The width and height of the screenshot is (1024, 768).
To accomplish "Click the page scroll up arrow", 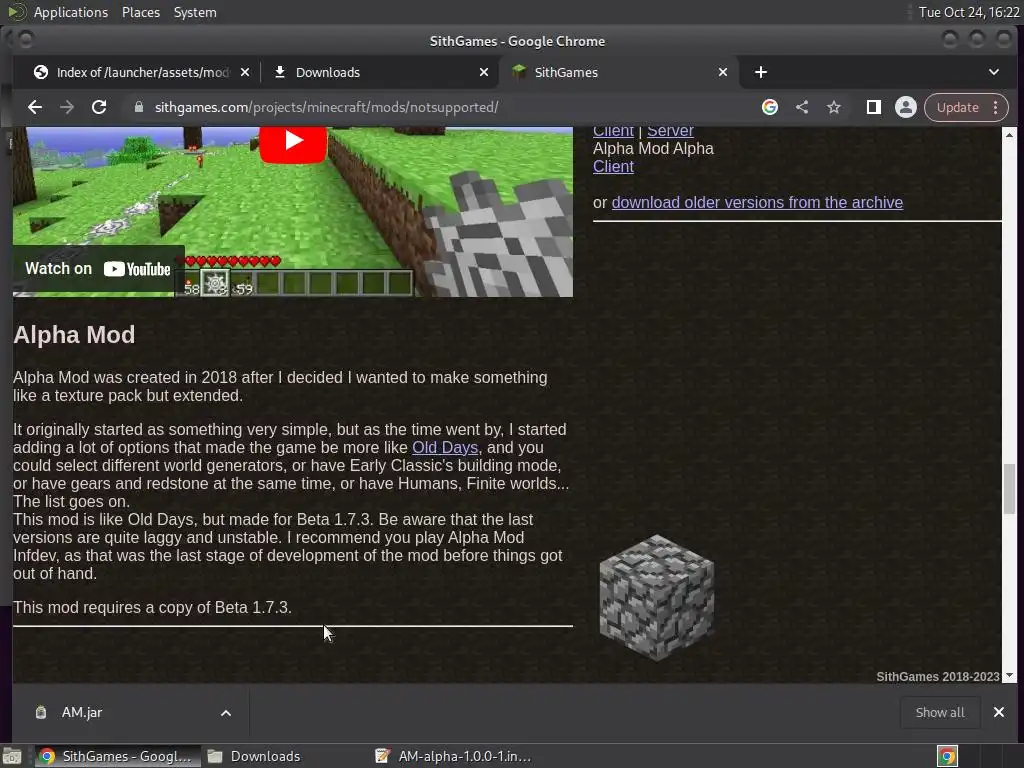I will click(1009, 135).
